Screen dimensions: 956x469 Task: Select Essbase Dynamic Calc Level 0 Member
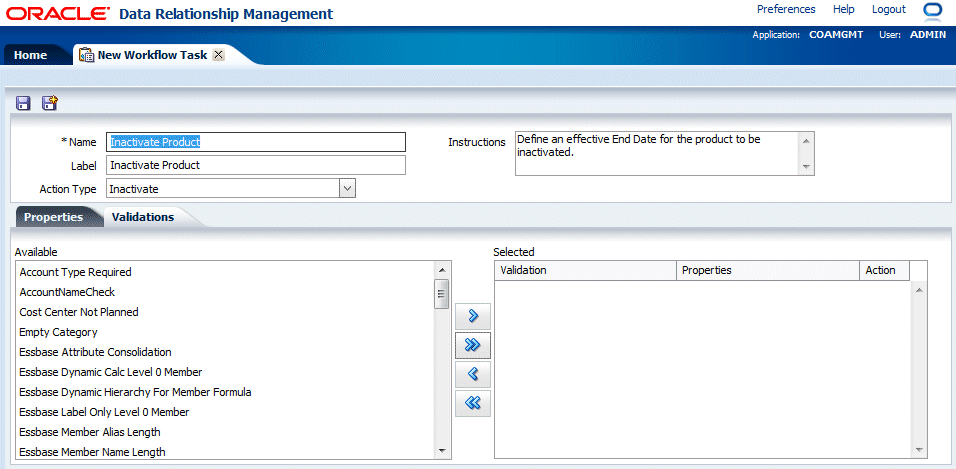(110, 372)
